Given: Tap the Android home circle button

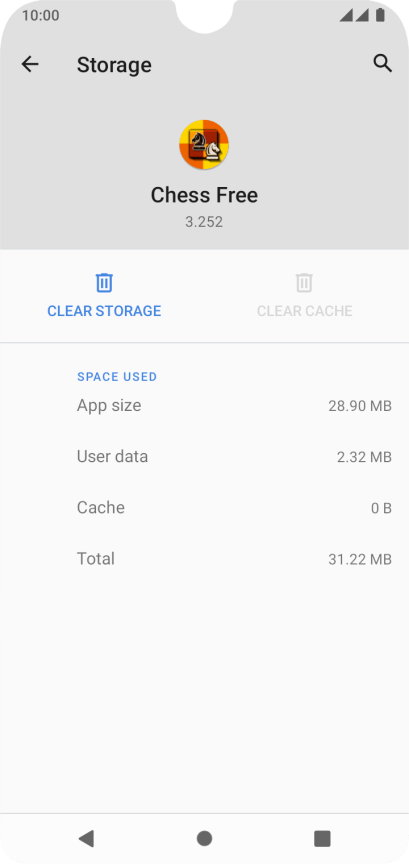Looking at the screenshot, I should pyautogui.click(x=204, y=839).
